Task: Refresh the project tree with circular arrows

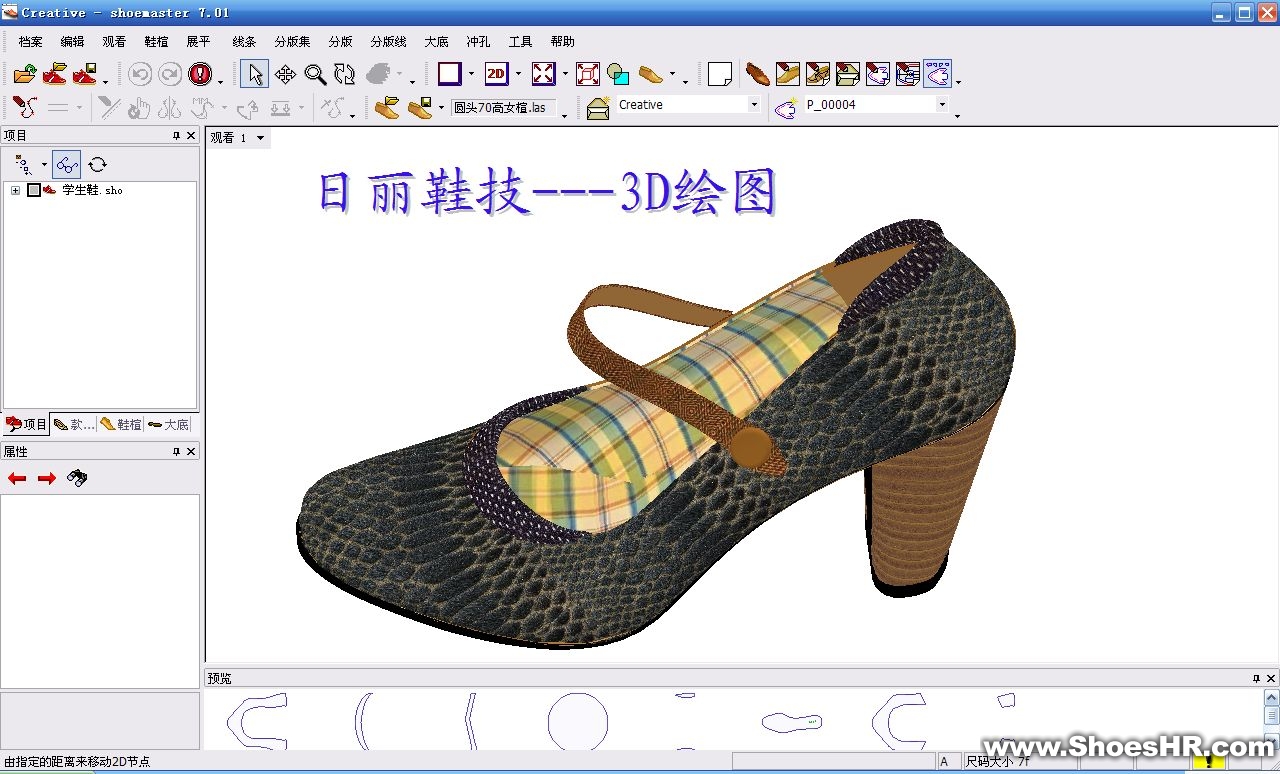Action: (97, 164)
